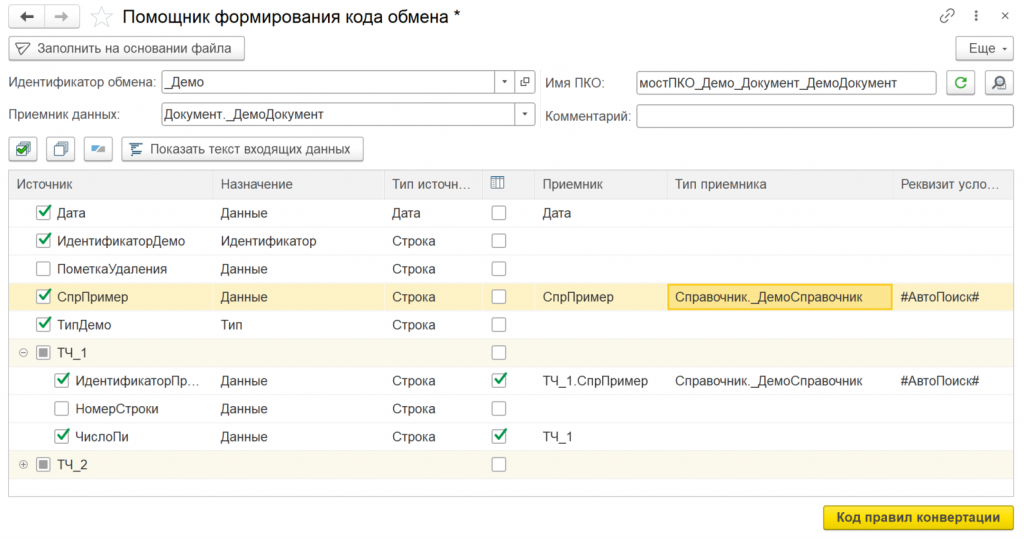The image size is (1024, 539).
Task: Click the magnifier search icon beside Имя ПКО
Action: tap(997, 83)
